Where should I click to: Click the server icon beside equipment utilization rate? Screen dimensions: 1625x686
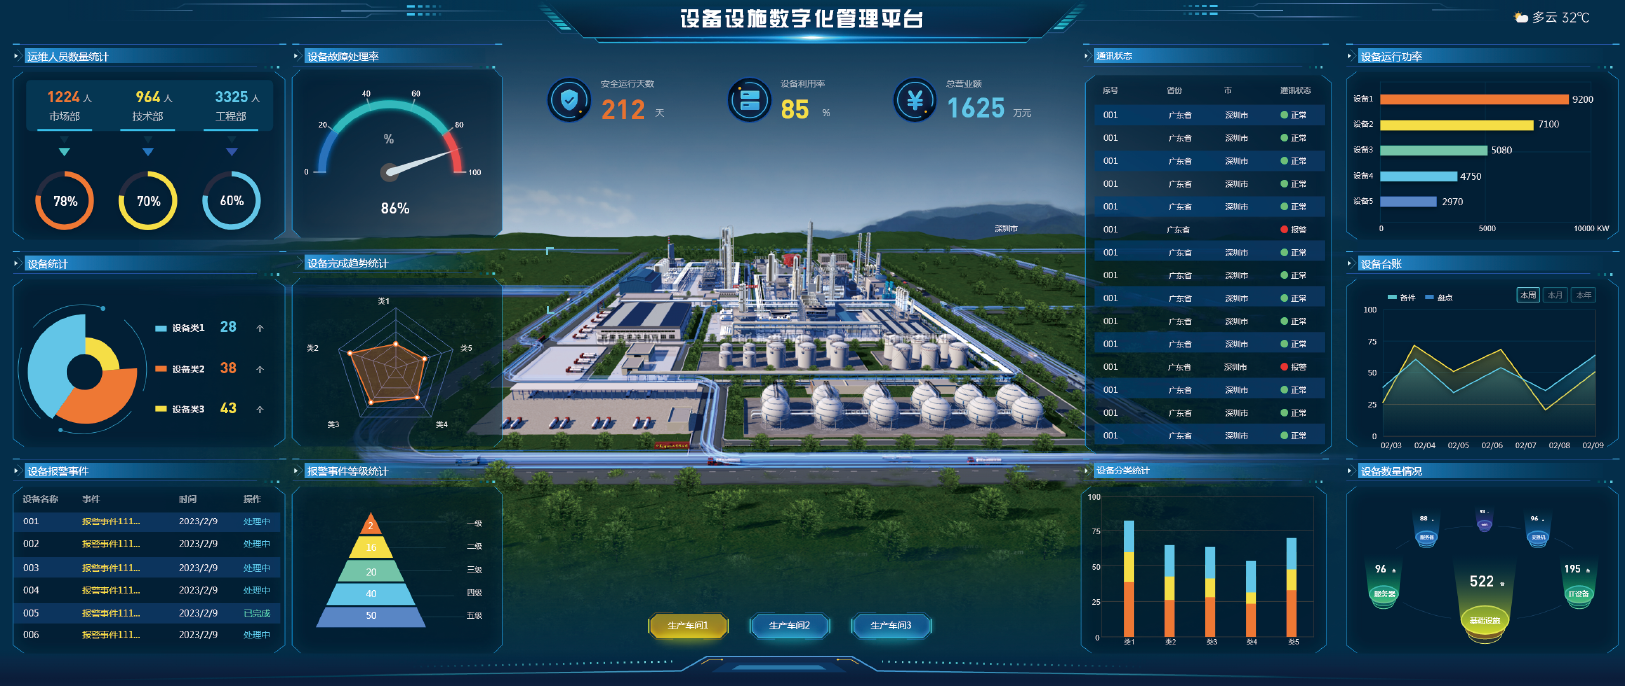[x=749, y=100]
